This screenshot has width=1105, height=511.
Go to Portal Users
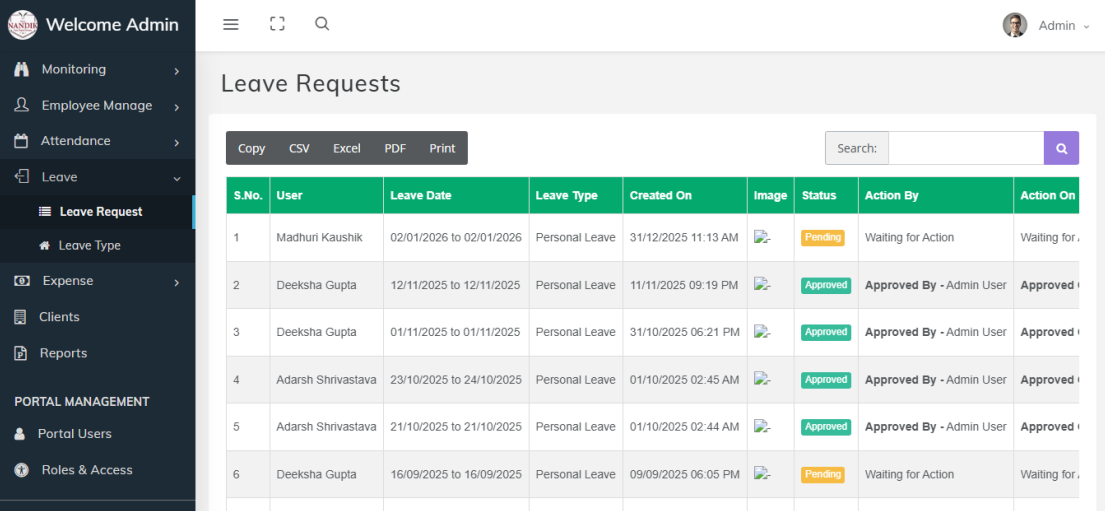click(97, 433)
